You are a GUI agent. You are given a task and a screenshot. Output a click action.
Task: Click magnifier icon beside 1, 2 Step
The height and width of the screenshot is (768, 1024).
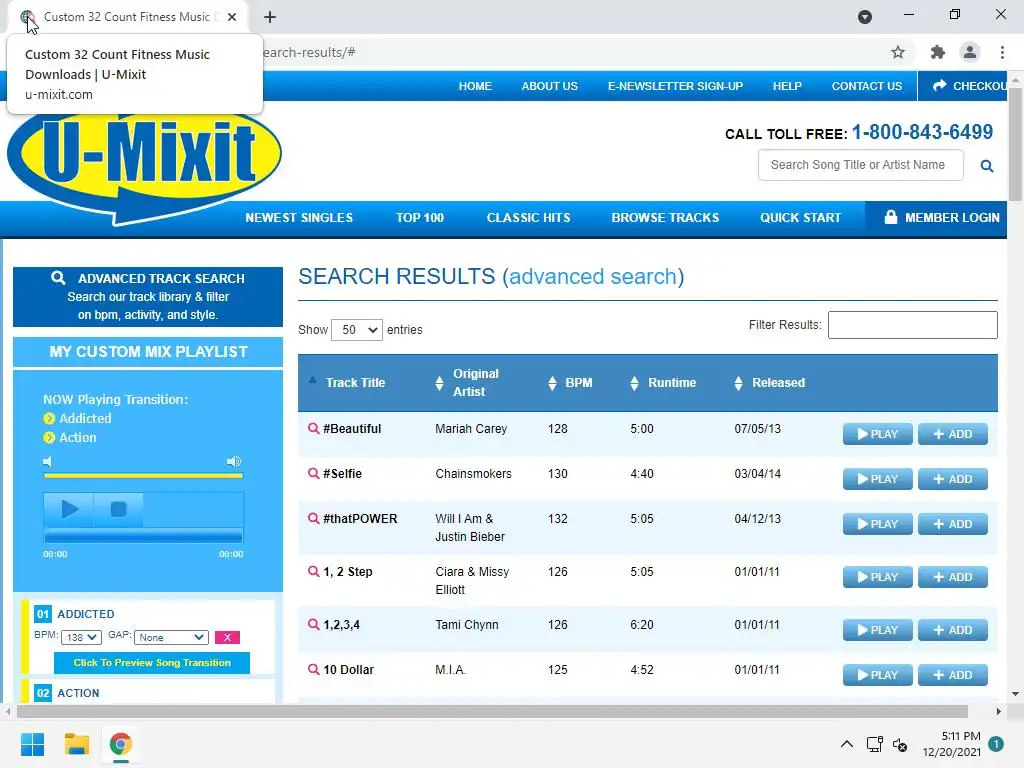313,571
